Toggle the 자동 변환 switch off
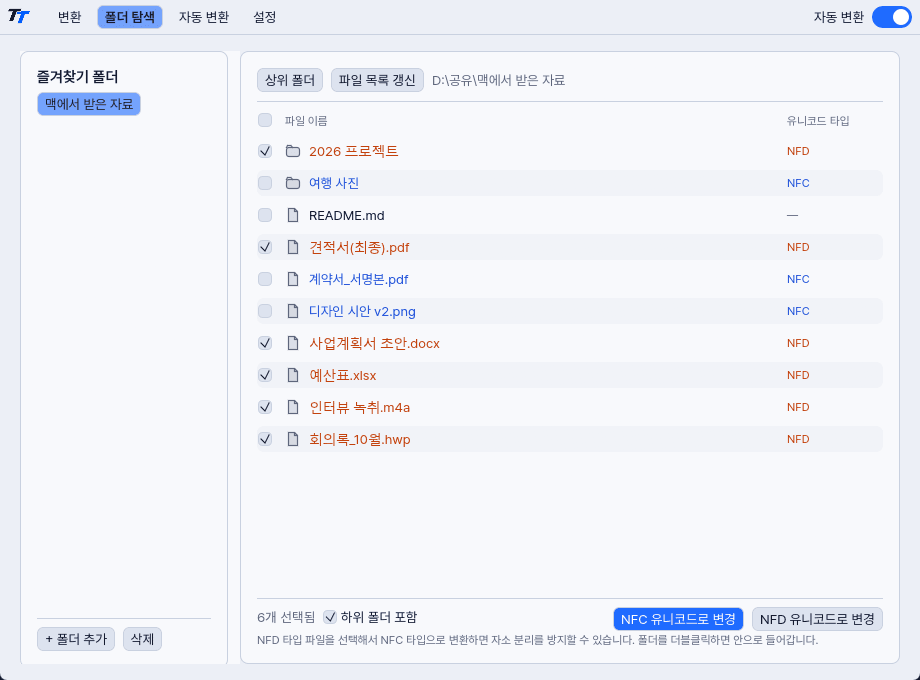Image resolution: width=920 pixels, height=680 pixels. (x=891, y=17)
